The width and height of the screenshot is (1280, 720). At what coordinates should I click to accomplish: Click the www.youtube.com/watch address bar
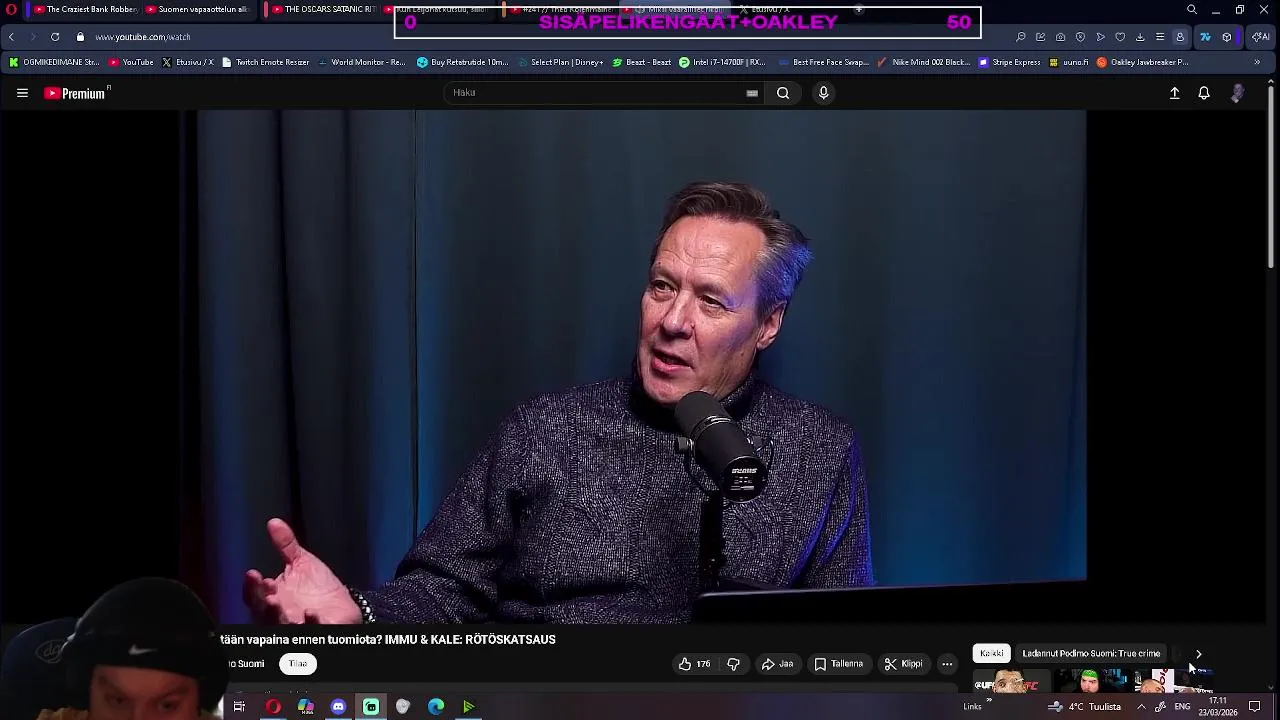[143, 37]
